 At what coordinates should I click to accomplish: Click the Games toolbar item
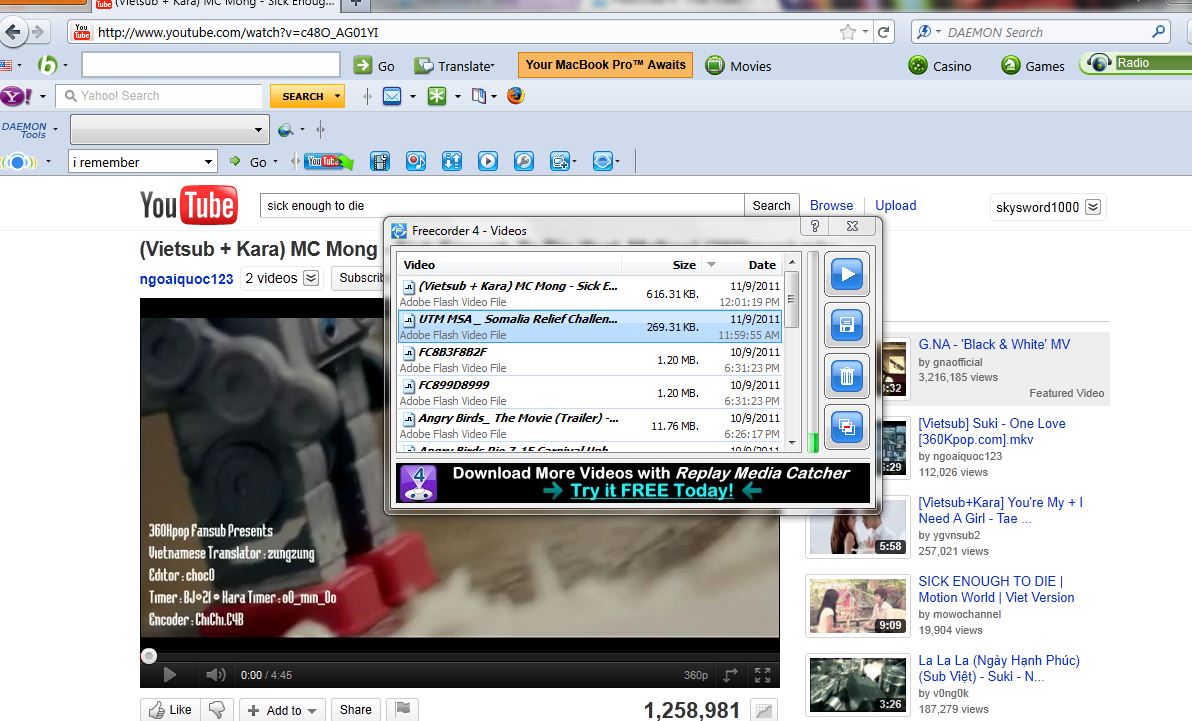[x=1032, y=66]
